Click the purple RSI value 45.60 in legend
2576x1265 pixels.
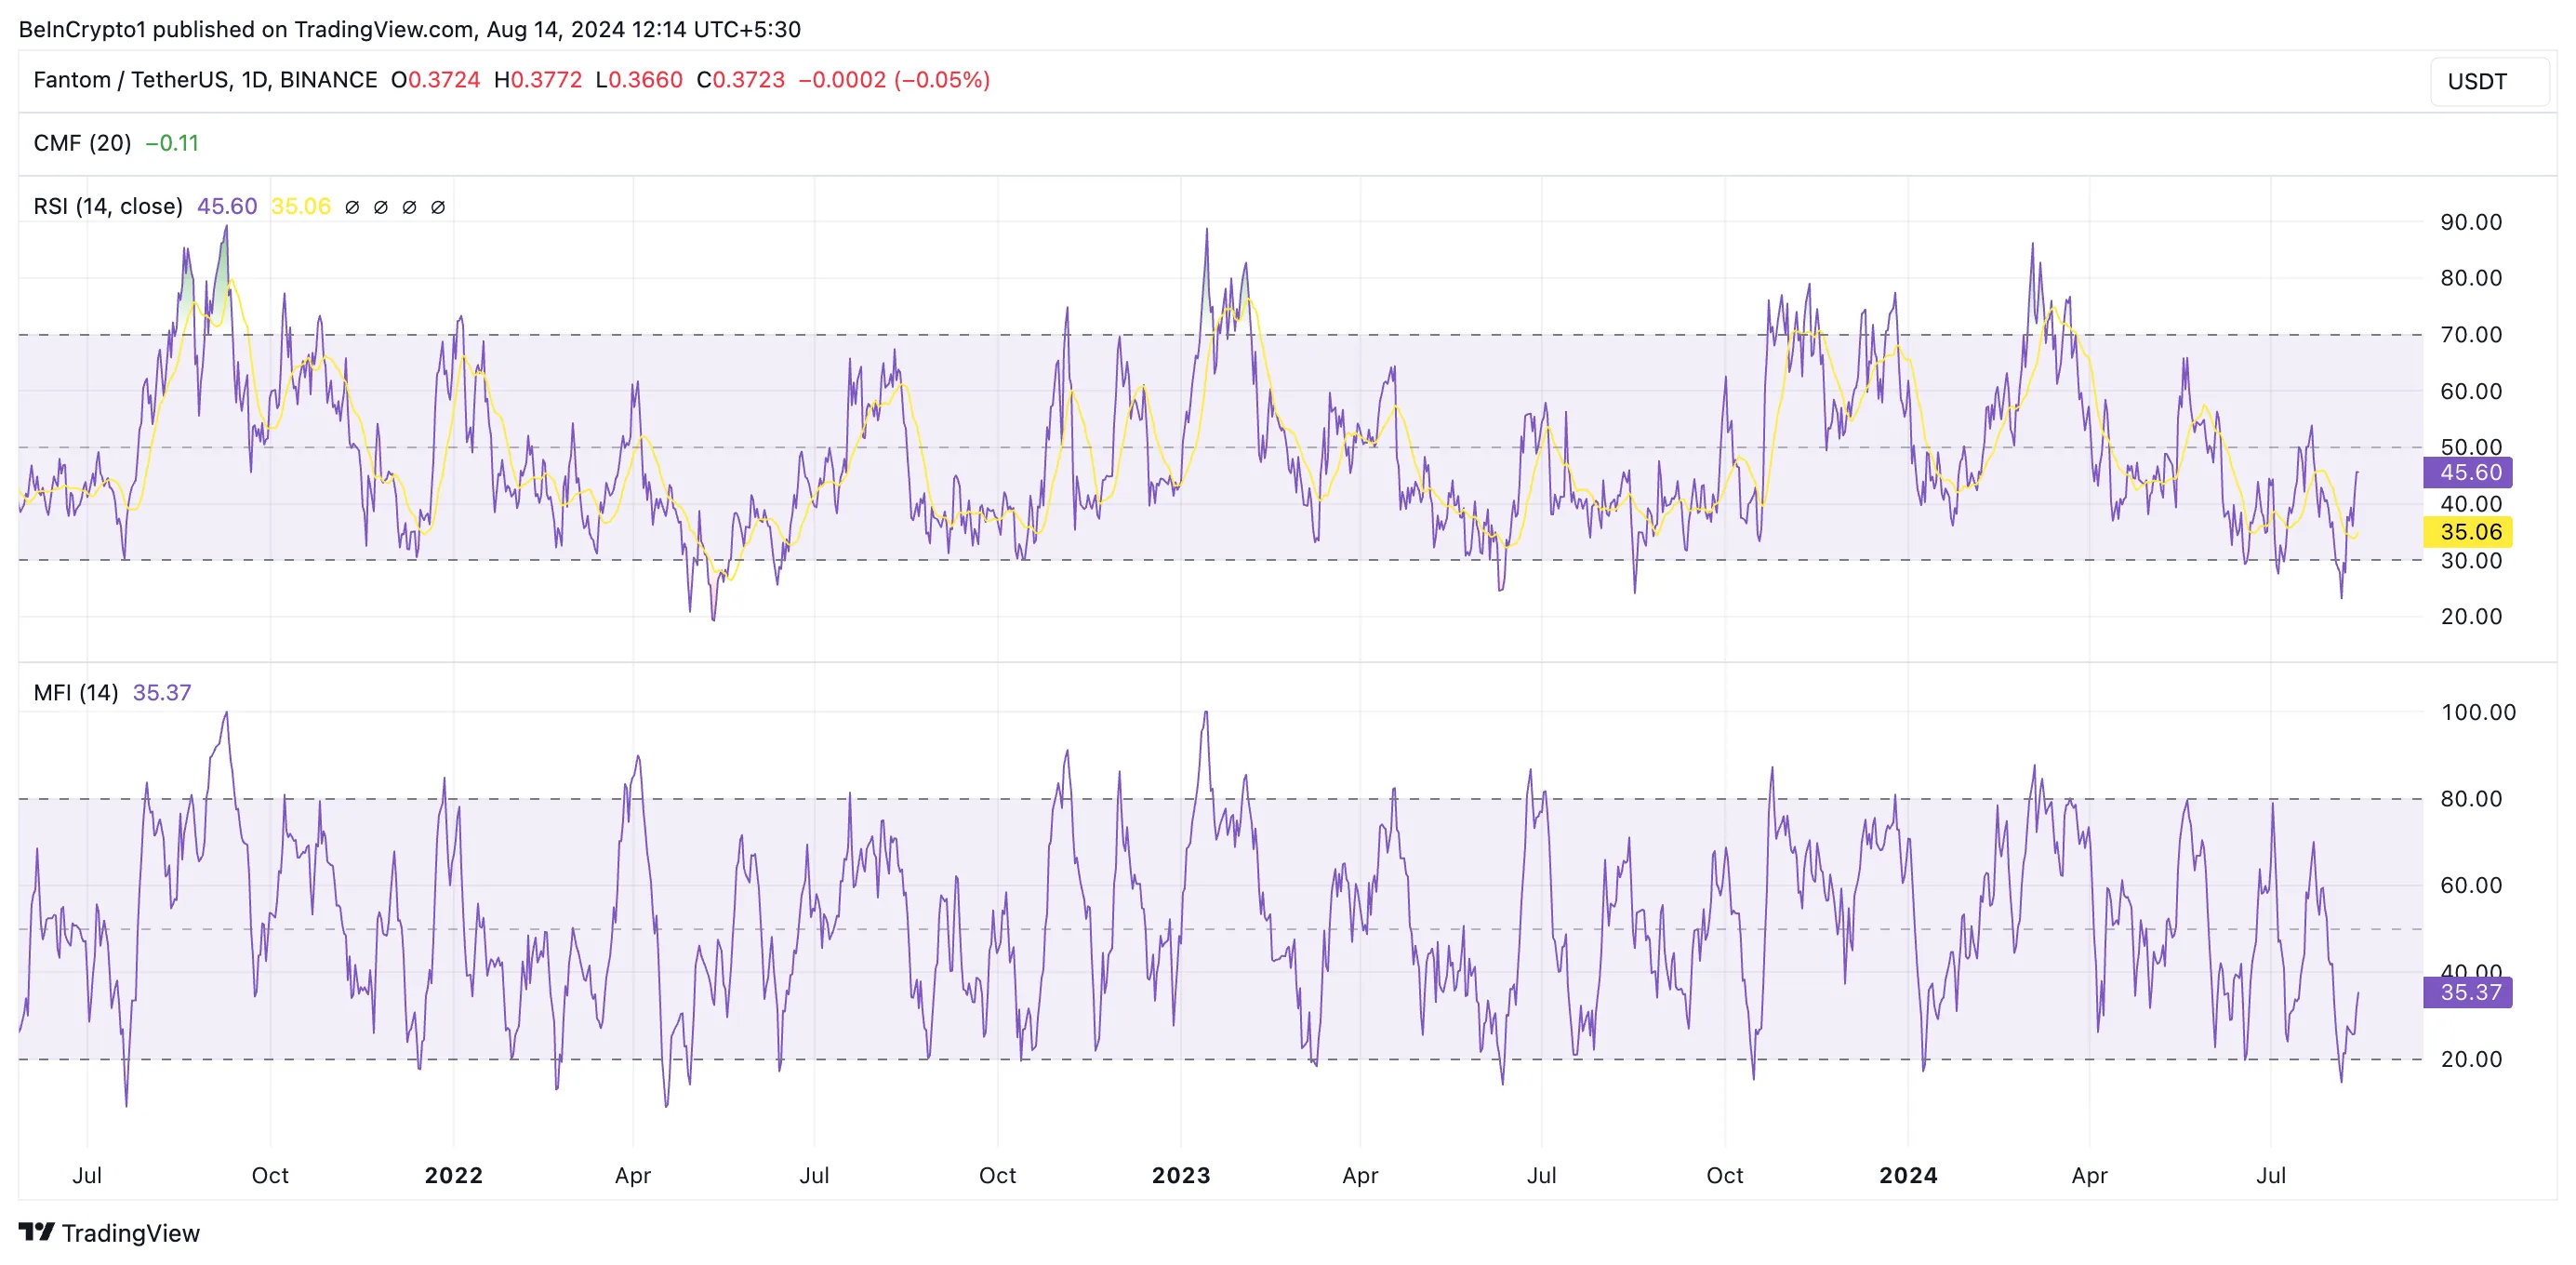tap(227, 206)
